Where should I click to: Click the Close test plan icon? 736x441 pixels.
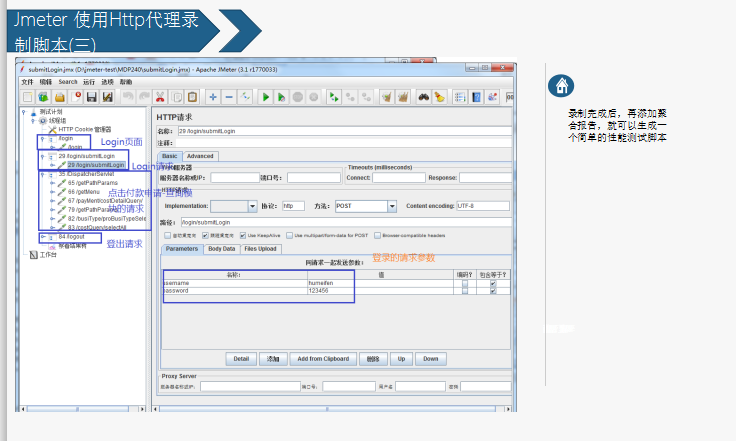click(76, 97)
